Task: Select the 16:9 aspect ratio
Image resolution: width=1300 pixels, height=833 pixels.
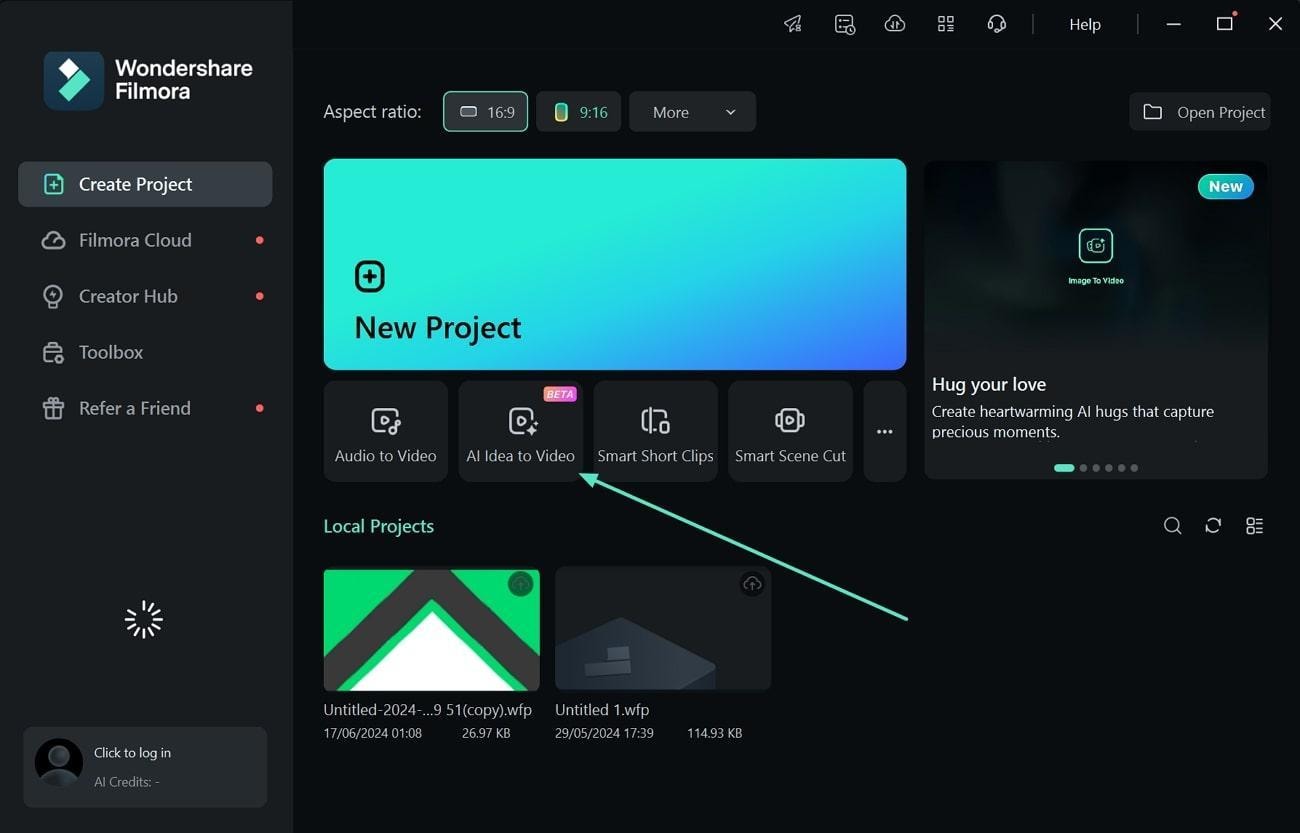Action: (x=486, y=112)
